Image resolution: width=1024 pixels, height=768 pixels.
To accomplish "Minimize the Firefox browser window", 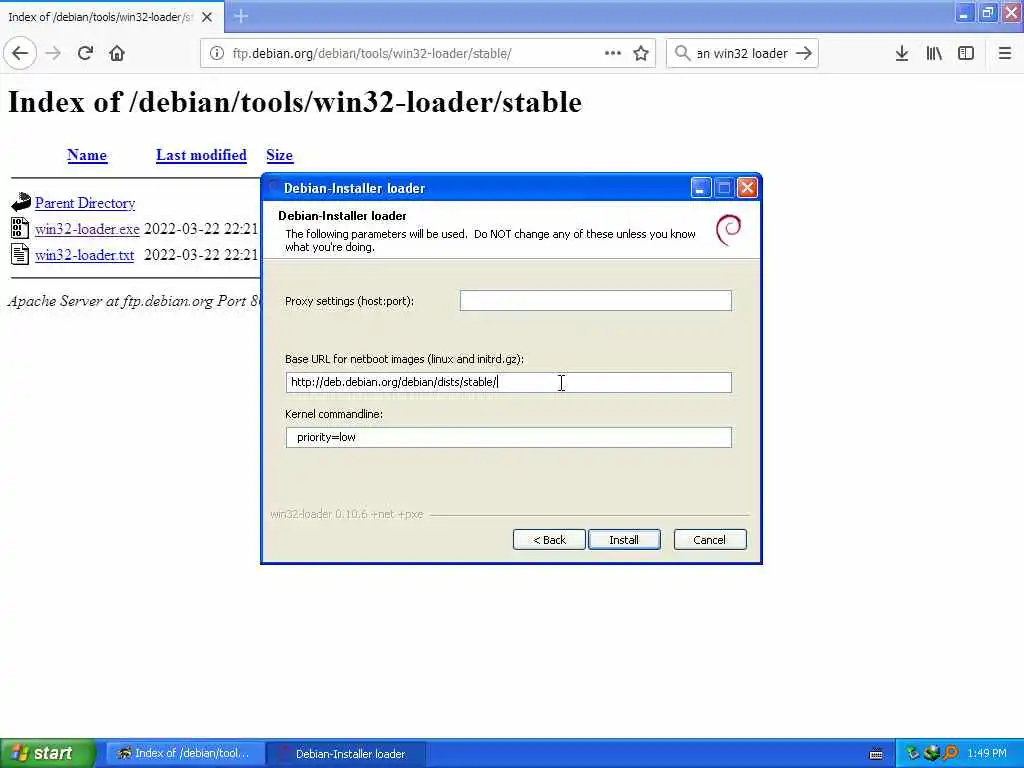I will click(964, 13).
